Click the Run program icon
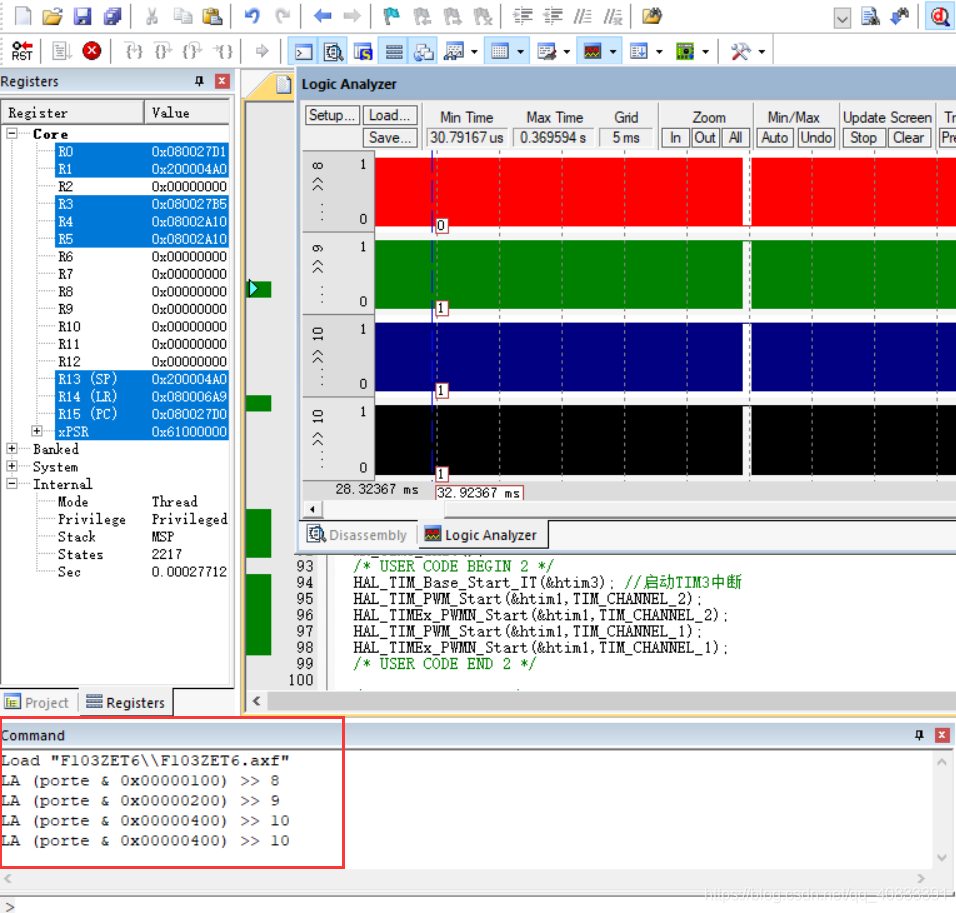Screen dimensions: 956x913 [62, 51]
